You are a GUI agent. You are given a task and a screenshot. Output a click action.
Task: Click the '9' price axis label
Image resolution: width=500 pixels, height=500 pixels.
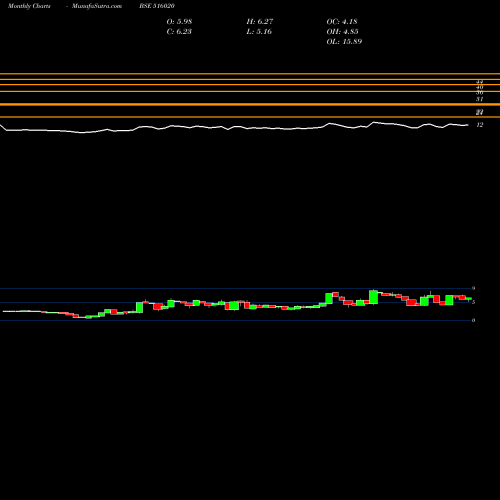[x=473, y=288]
